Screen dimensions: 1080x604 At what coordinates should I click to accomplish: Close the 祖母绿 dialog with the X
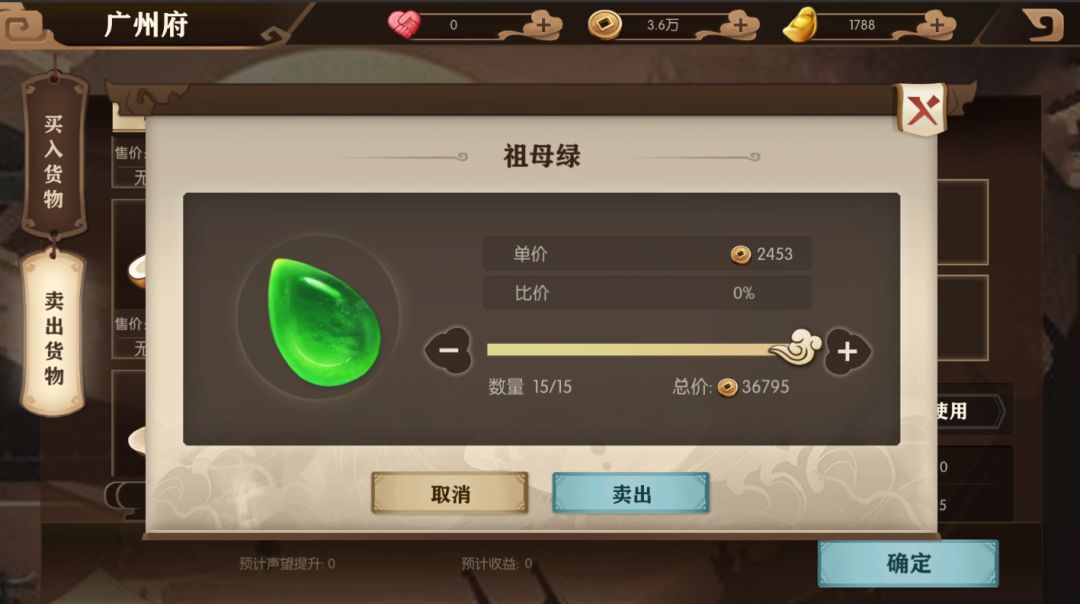[922, 109]
